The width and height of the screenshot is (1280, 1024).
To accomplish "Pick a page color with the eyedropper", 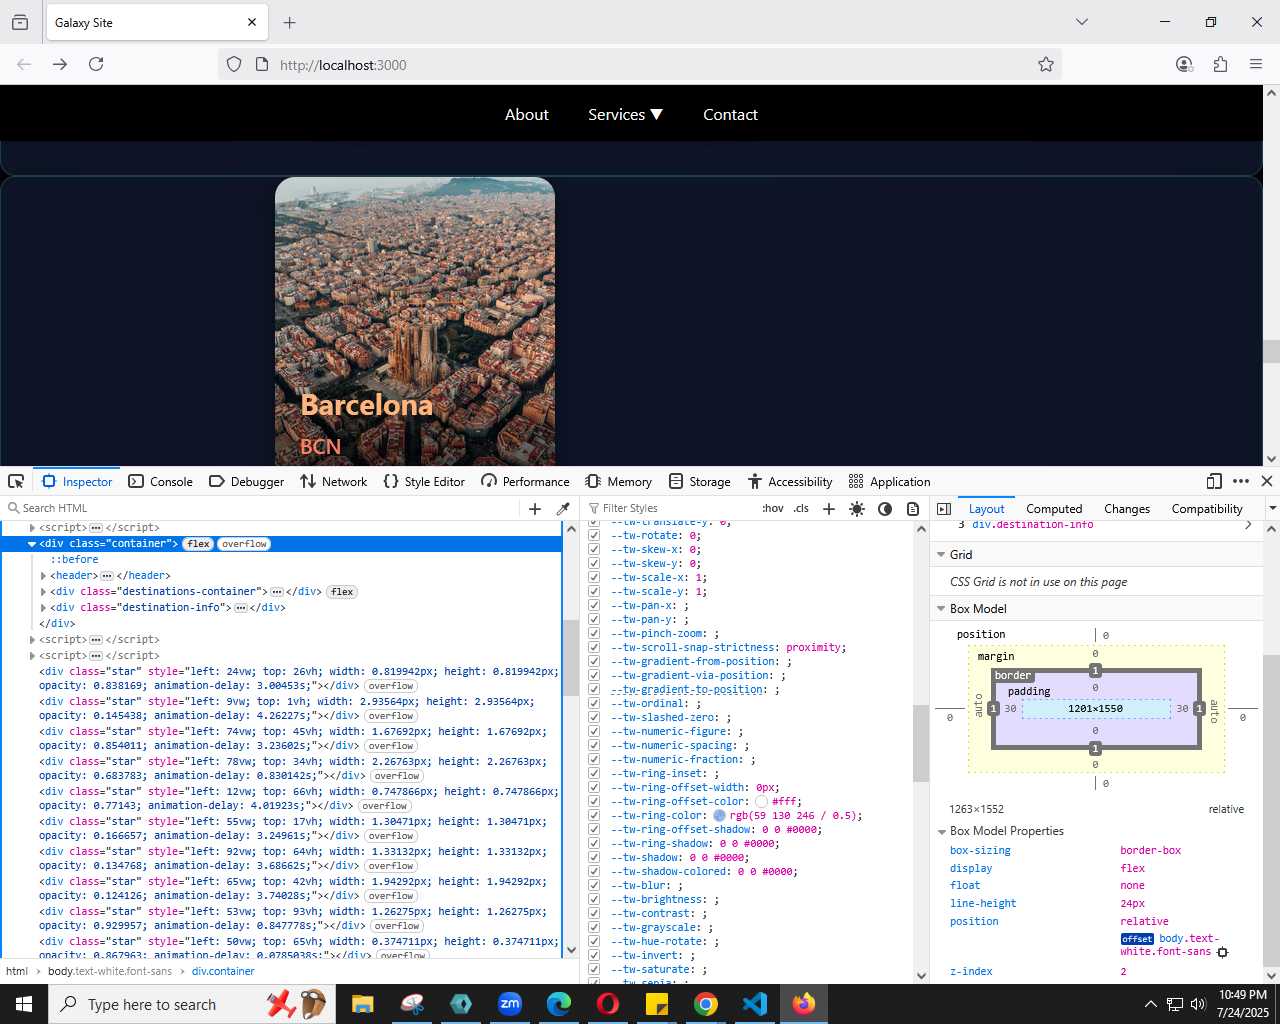I will (563, 508).
